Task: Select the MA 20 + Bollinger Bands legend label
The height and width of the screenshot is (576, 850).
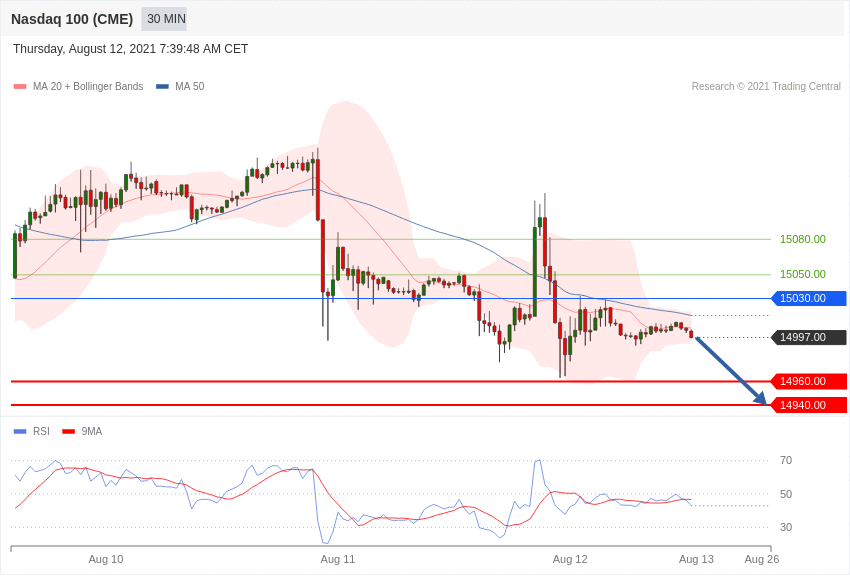Action: pos(88,86)
